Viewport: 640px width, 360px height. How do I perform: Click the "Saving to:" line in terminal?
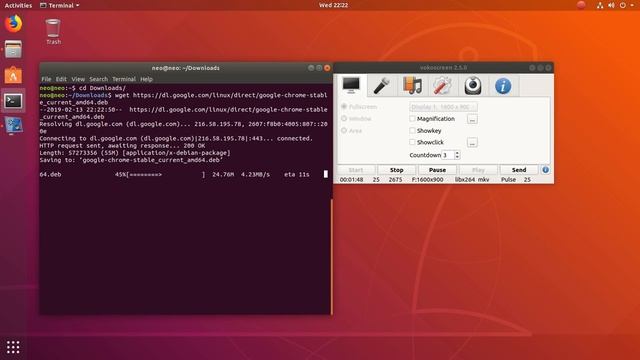[131, 160]
